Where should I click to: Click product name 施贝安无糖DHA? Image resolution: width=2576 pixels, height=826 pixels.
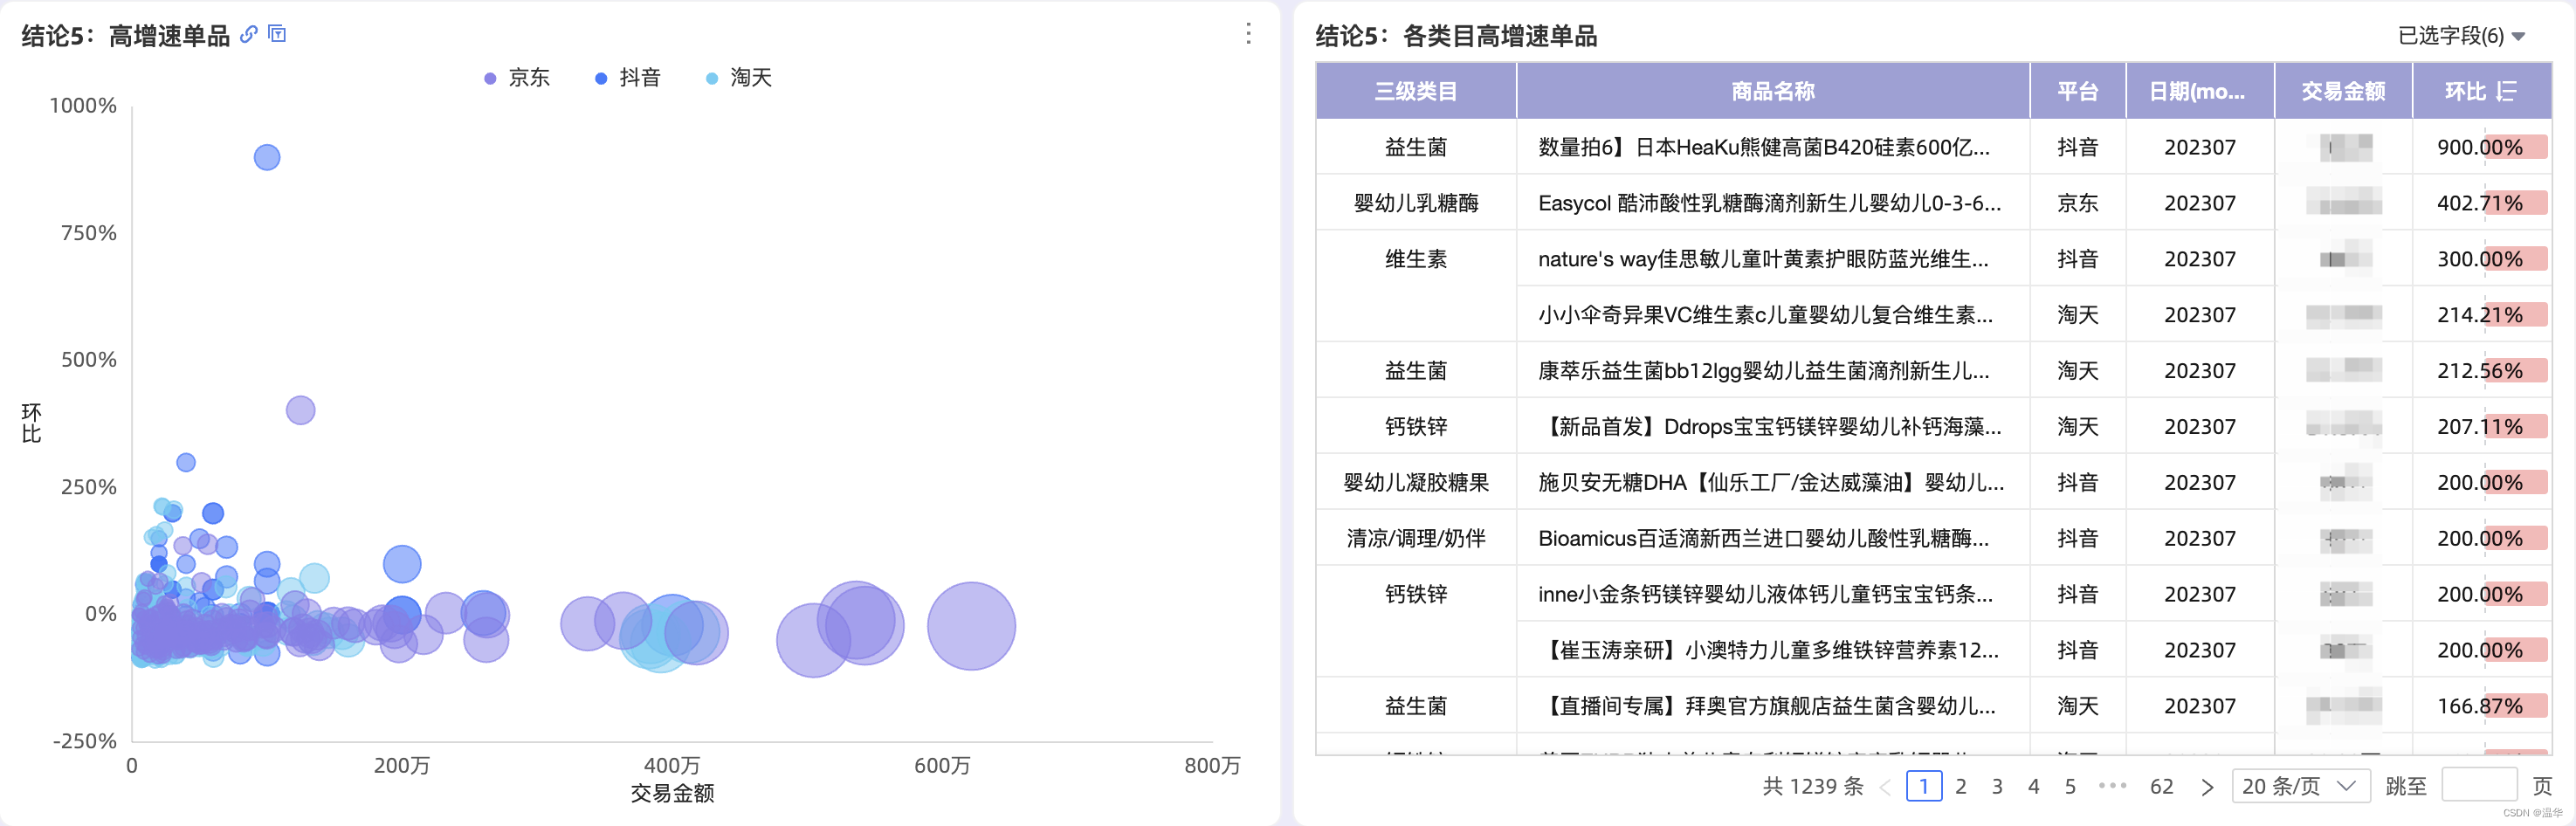1771,483
